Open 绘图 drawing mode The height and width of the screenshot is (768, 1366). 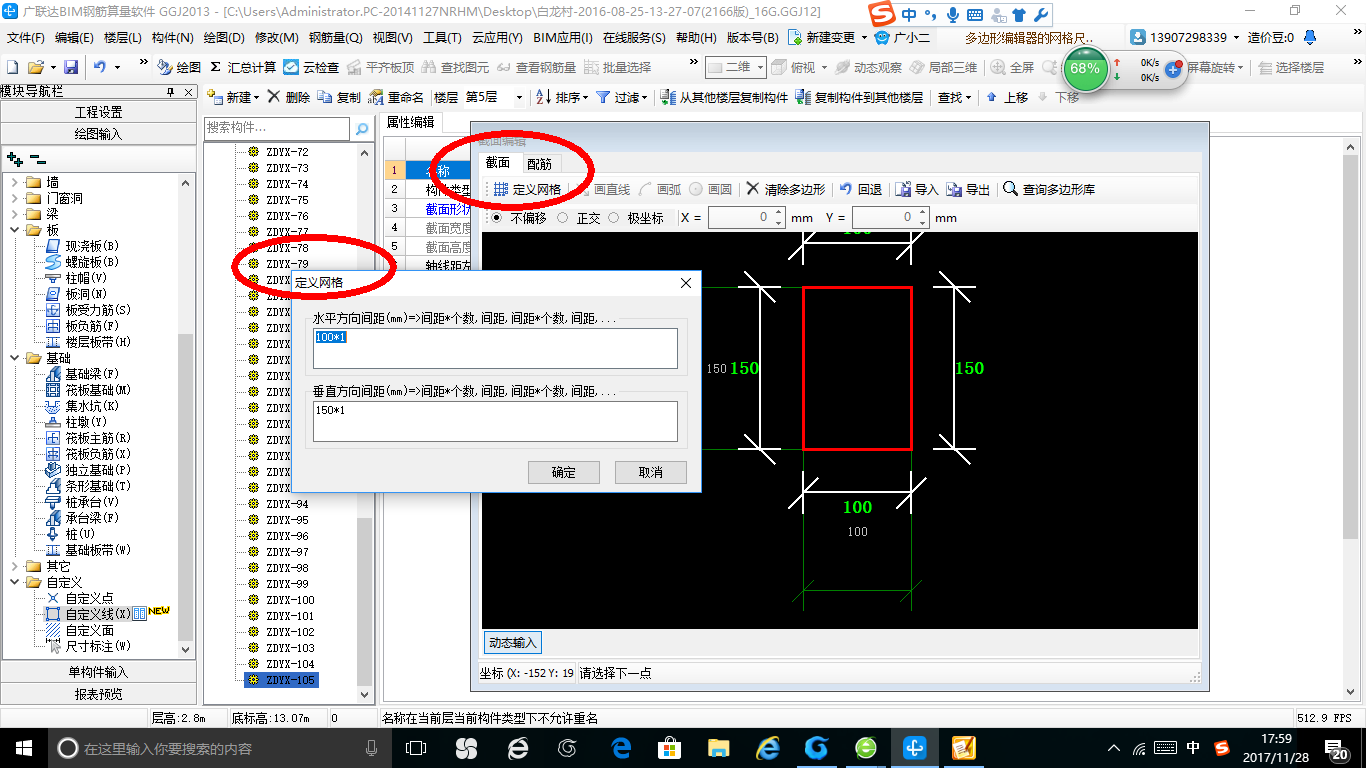tap(179, 67)
